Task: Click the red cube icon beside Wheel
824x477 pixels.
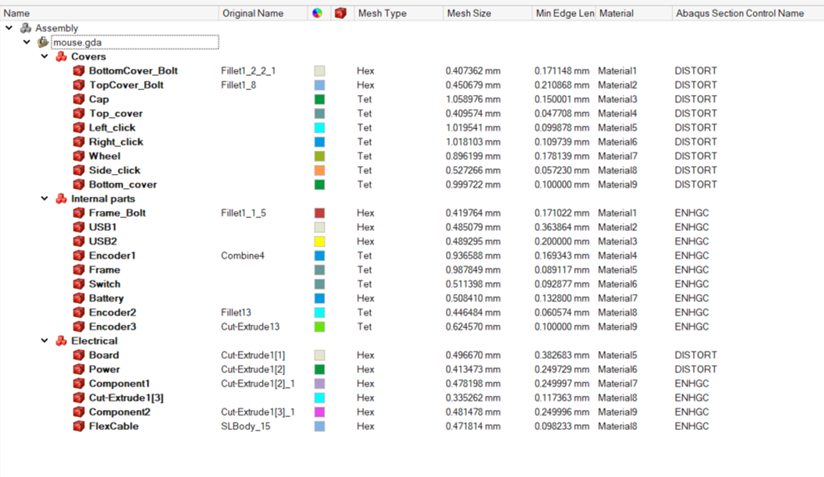Action: coord(78,156)
